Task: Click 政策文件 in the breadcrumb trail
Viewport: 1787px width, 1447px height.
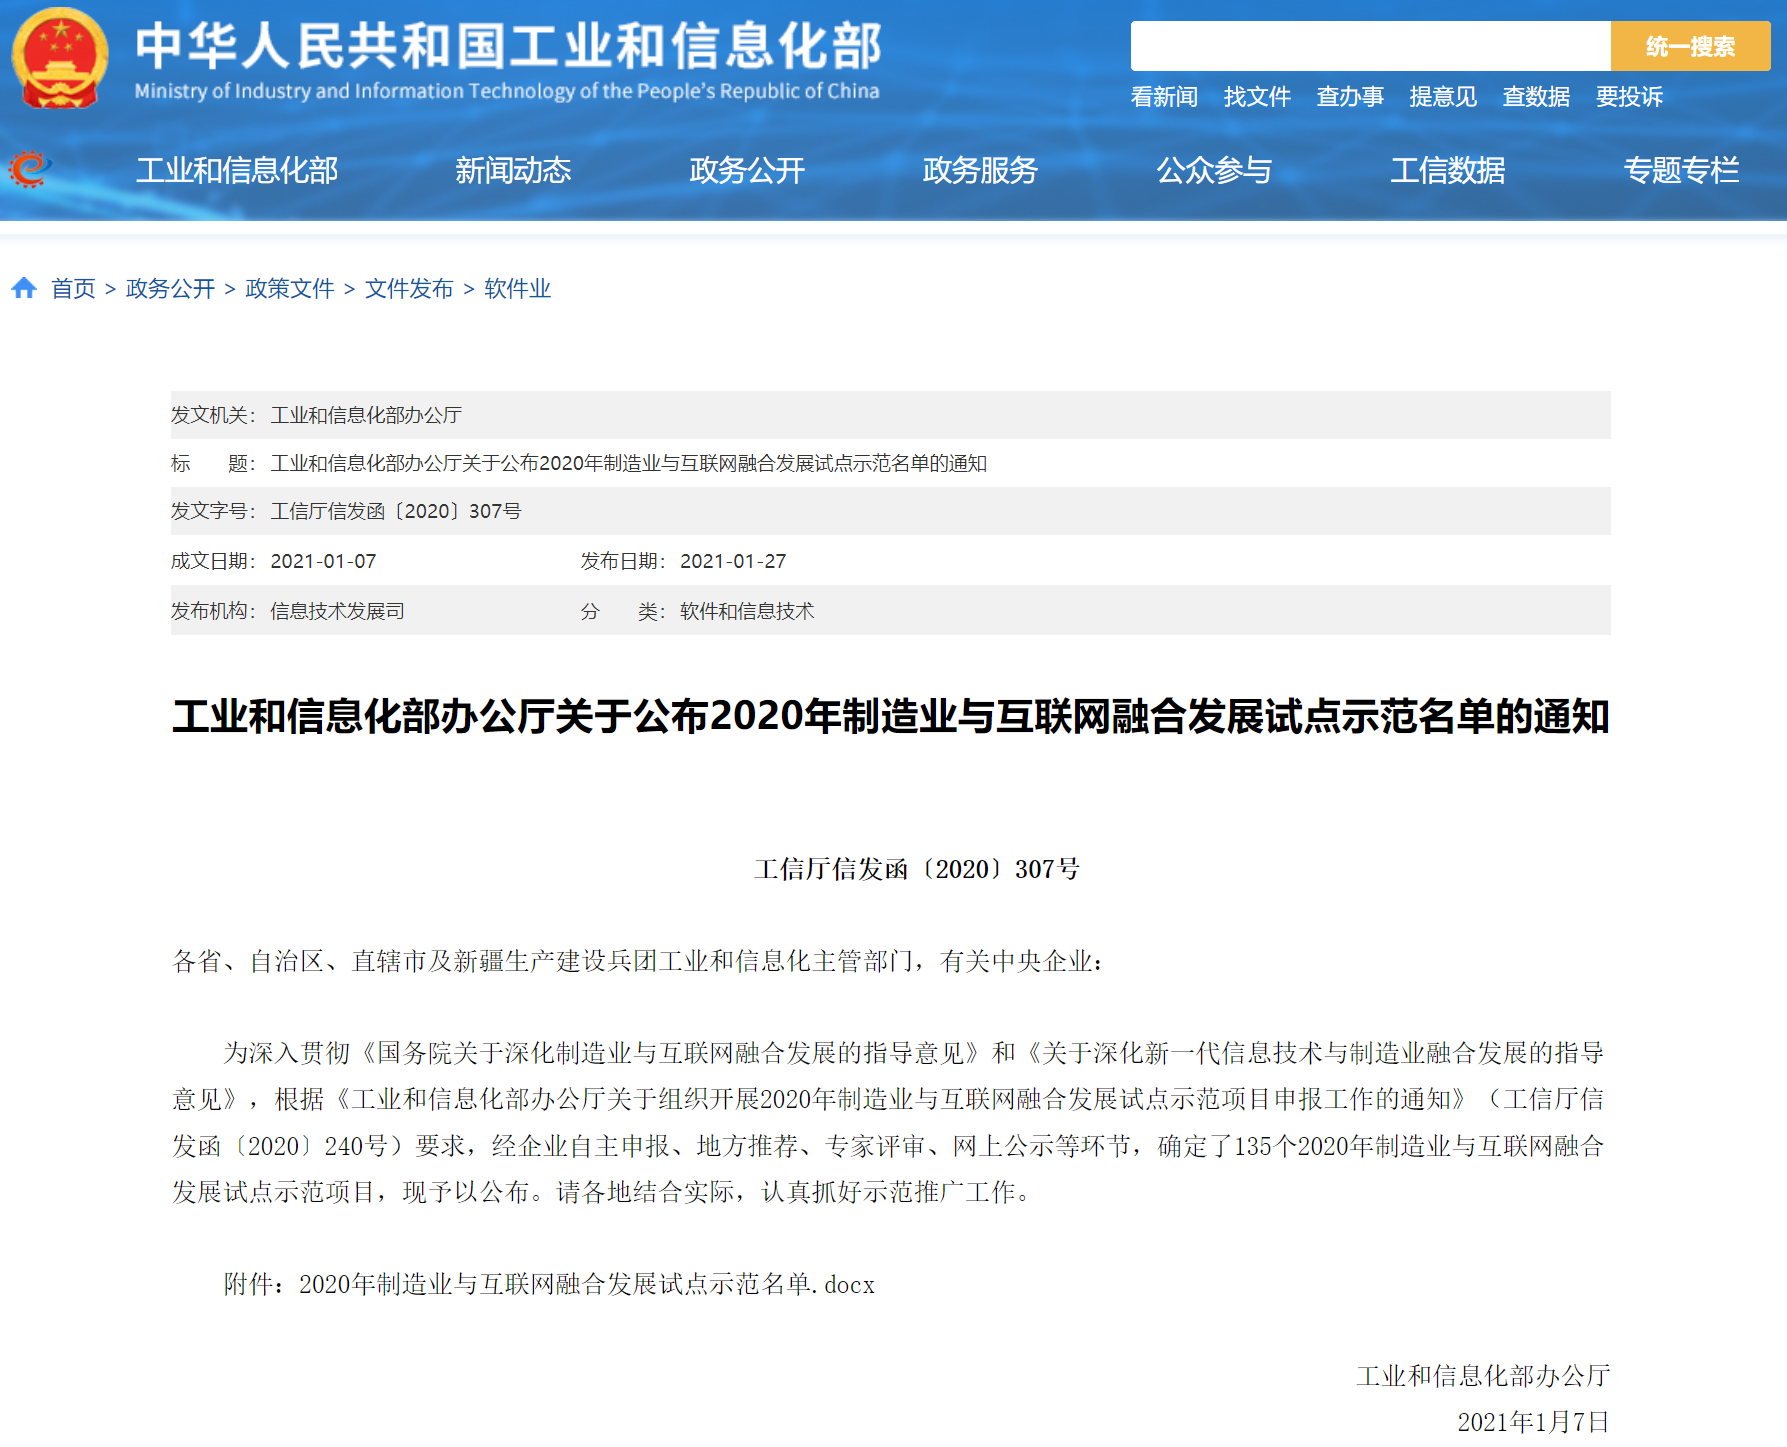Action: point(290,289)
